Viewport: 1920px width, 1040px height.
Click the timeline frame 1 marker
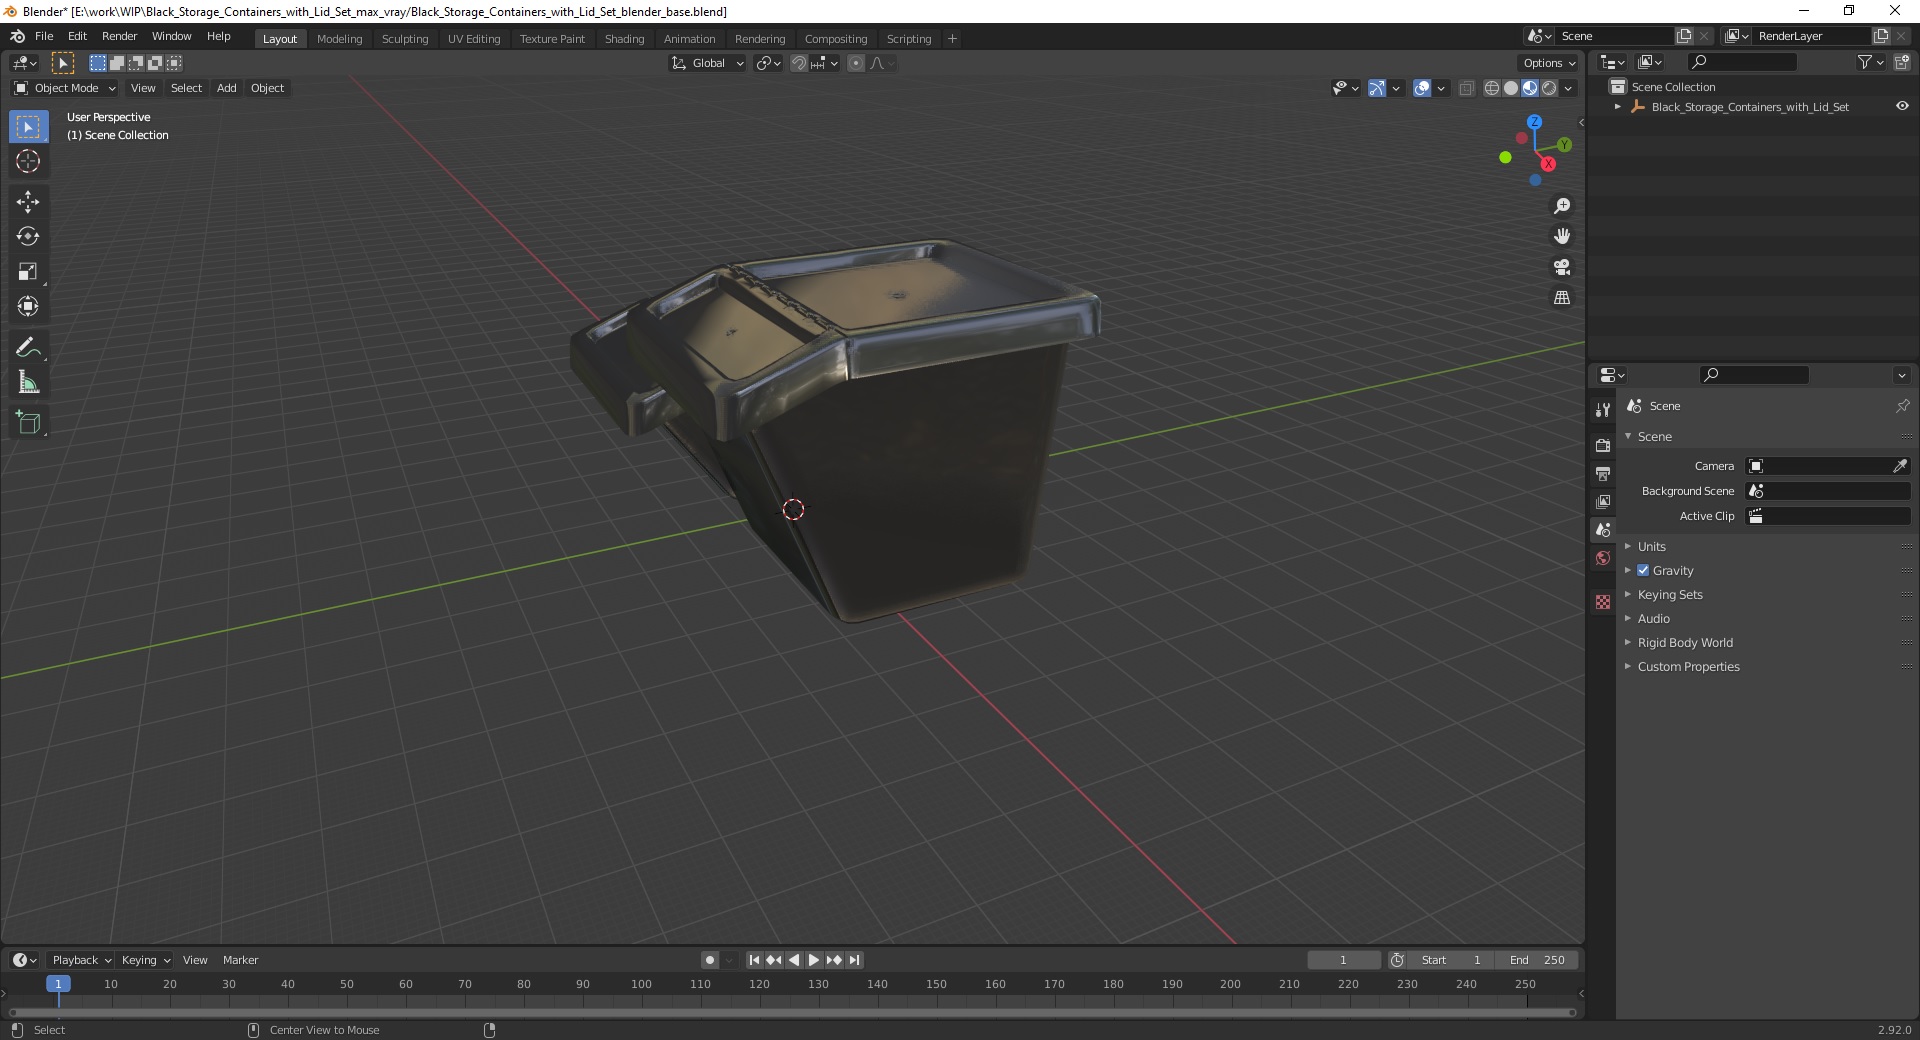pyautogui.click(x=58, y=984)
